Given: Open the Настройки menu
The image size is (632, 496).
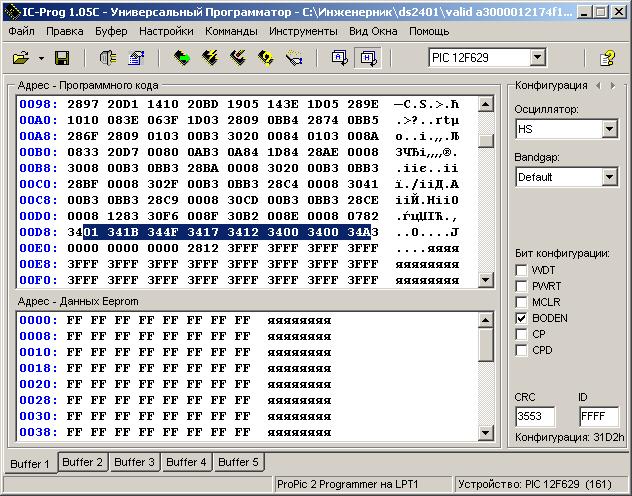Looking at the screenshot, I should [x=166, y=31].
